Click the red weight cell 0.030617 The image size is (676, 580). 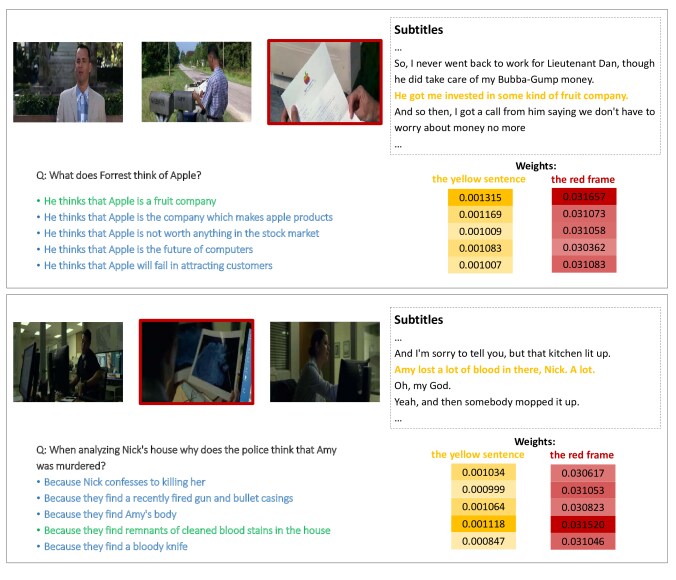click(x=583, y=473)
